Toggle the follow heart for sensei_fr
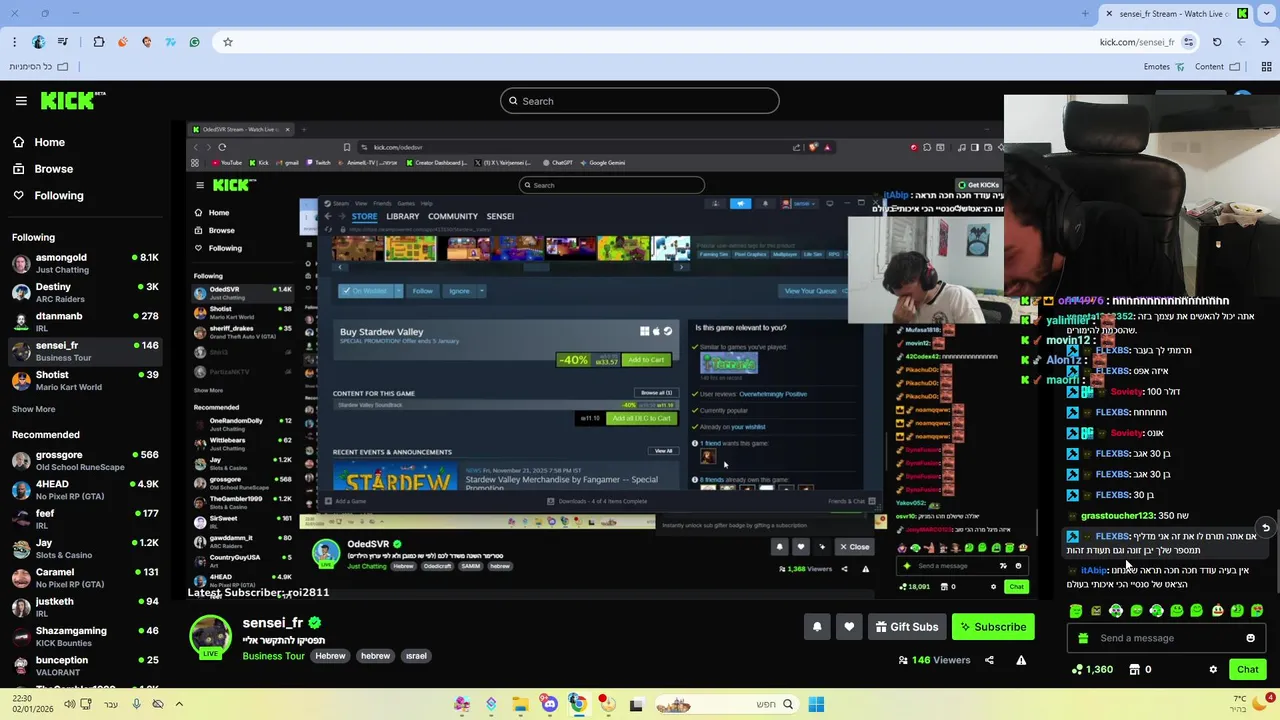This screenshot has height=720, width=1280. coord(849,627)
